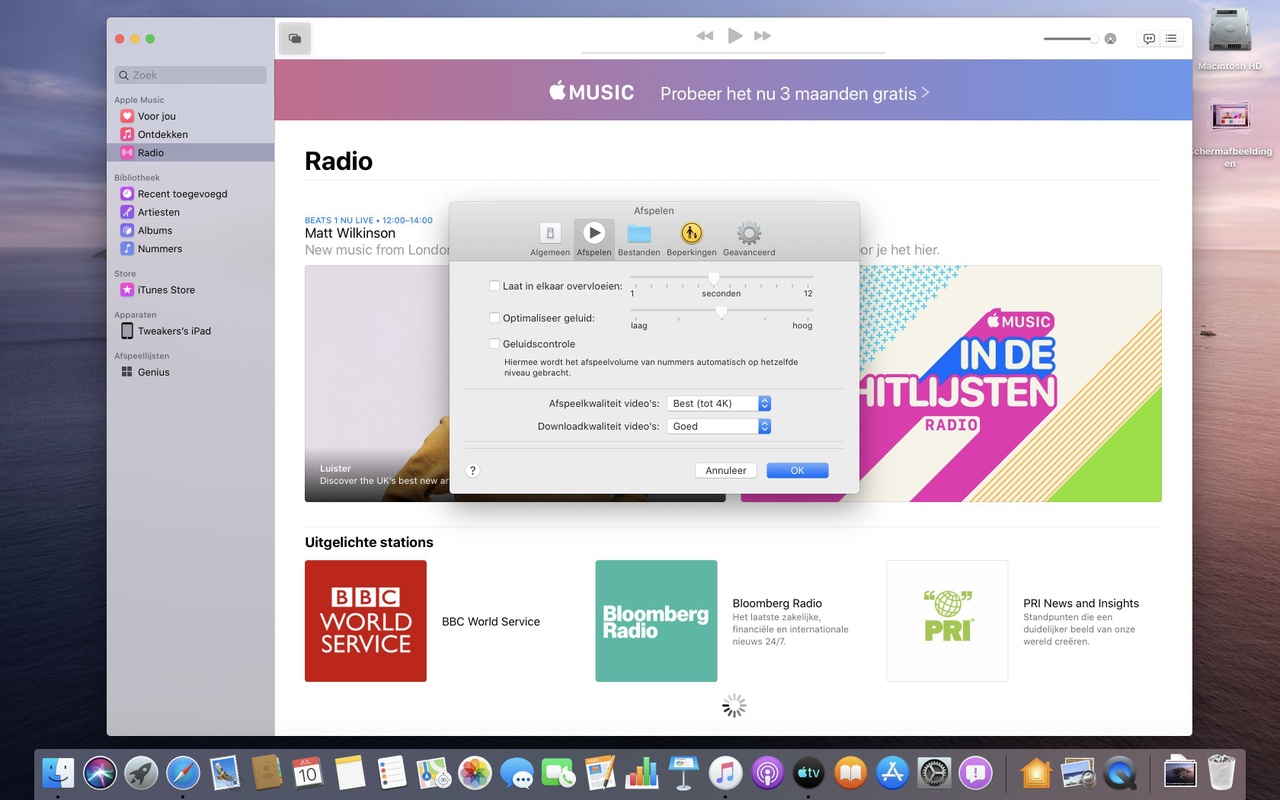This screenshot has height=800, width=1280.
Task: Open the Apple TV app from Dock
Action: (809, 773)
